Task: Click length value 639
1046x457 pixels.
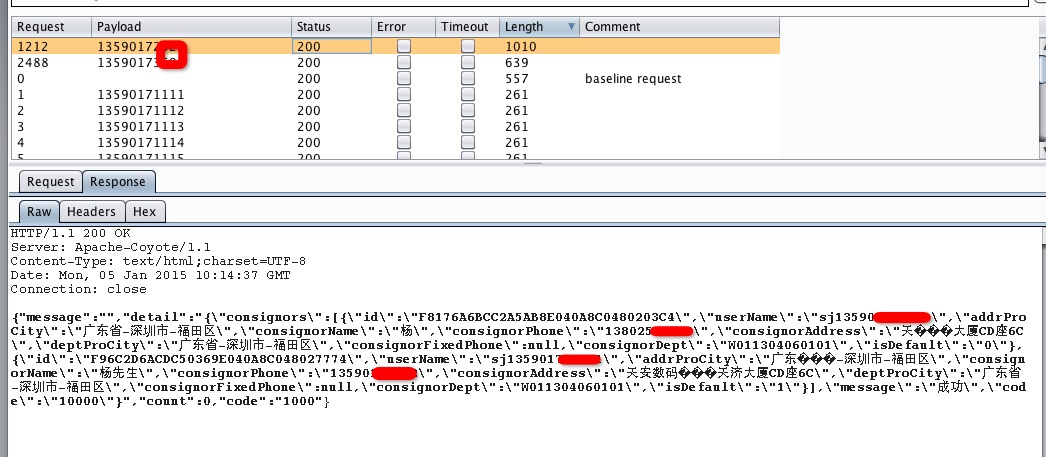Action: click(517, 63)
